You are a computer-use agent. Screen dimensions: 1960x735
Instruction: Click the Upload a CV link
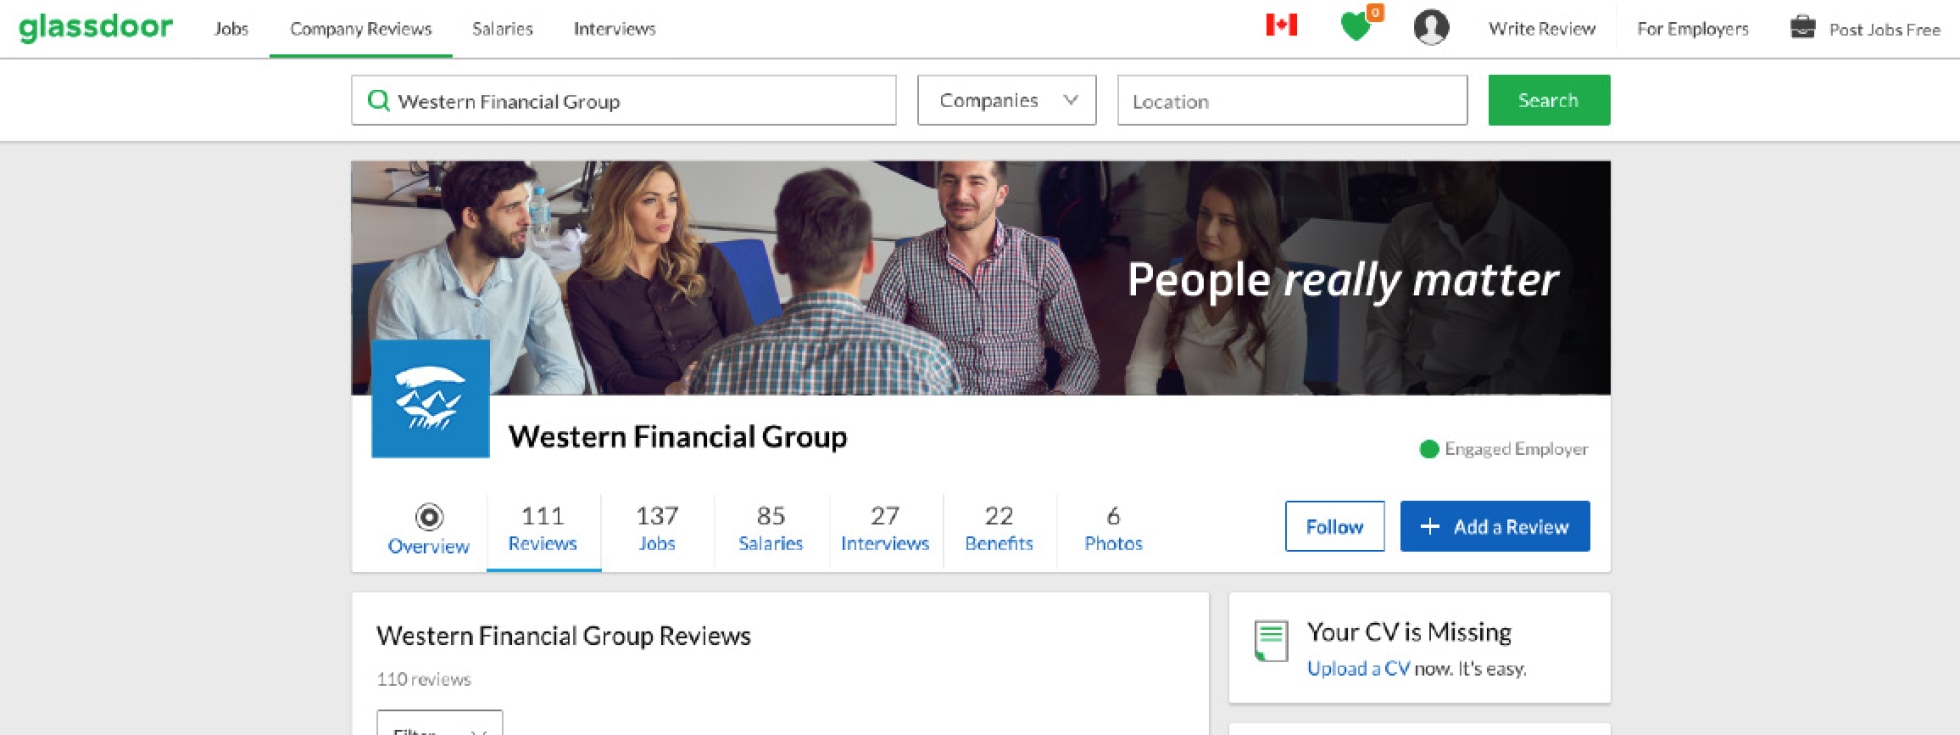click(1358, 668)
